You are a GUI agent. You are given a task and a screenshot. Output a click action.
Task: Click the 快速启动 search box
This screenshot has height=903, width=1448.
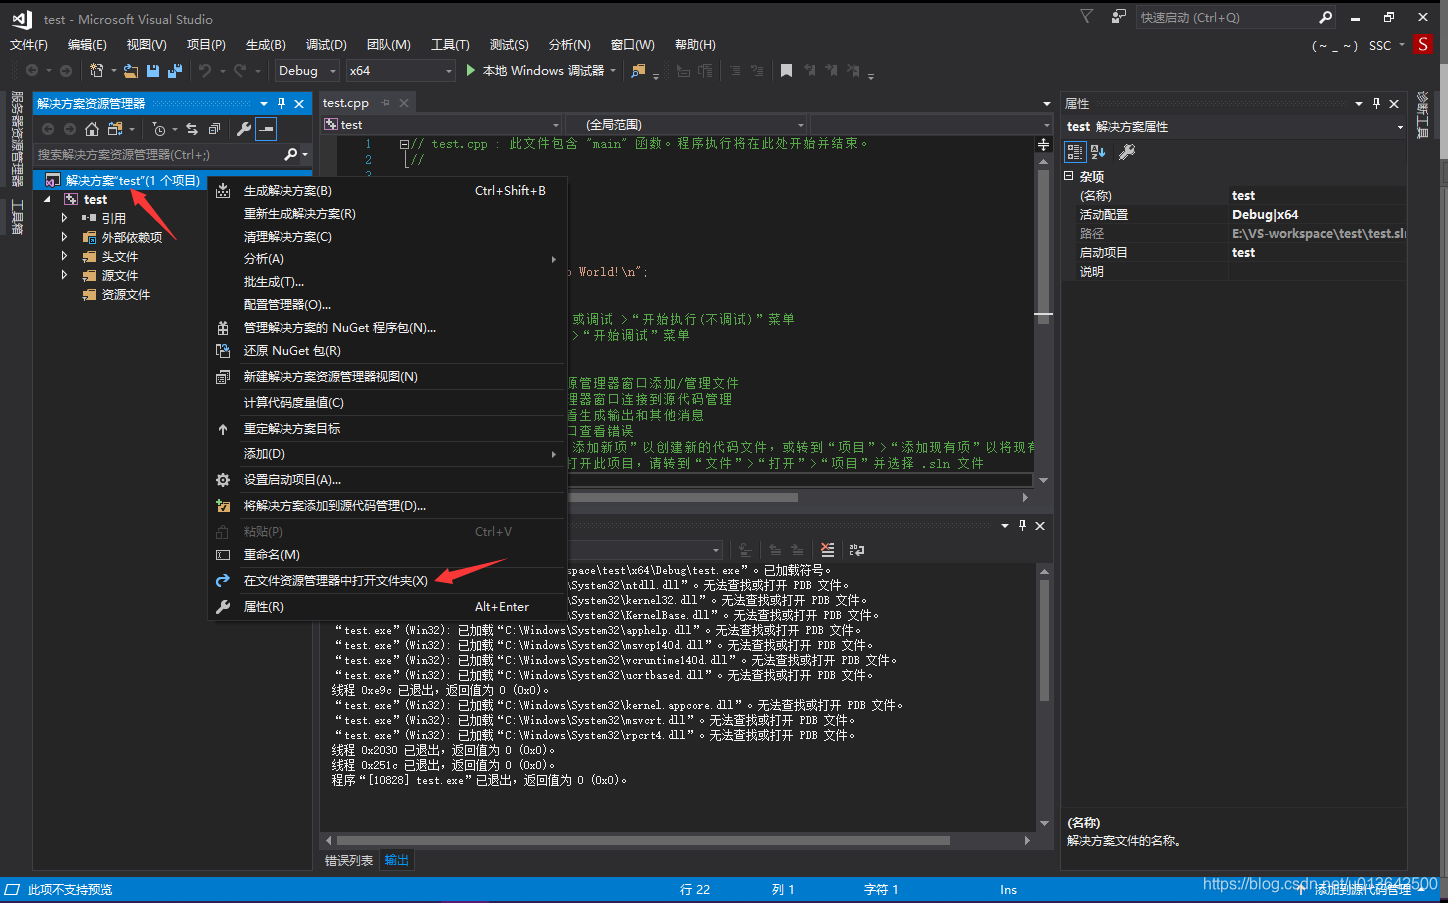[x=1227, y=18]
